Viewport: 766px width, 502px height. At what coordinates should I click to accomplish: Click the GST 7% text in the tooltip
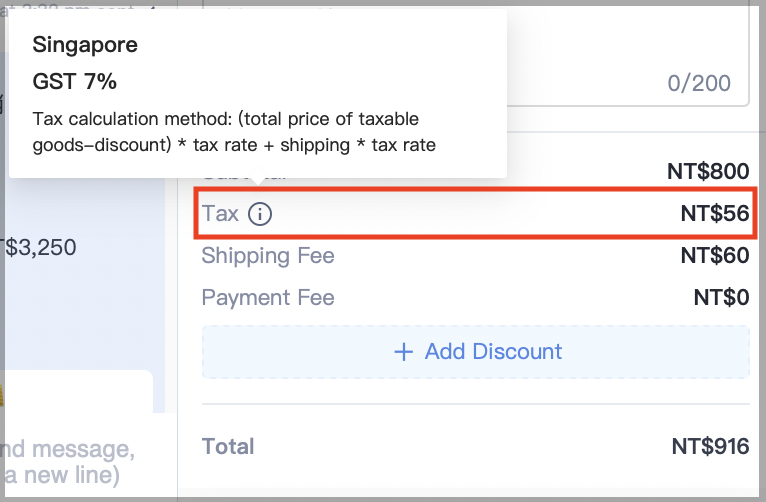coord(74,81)
